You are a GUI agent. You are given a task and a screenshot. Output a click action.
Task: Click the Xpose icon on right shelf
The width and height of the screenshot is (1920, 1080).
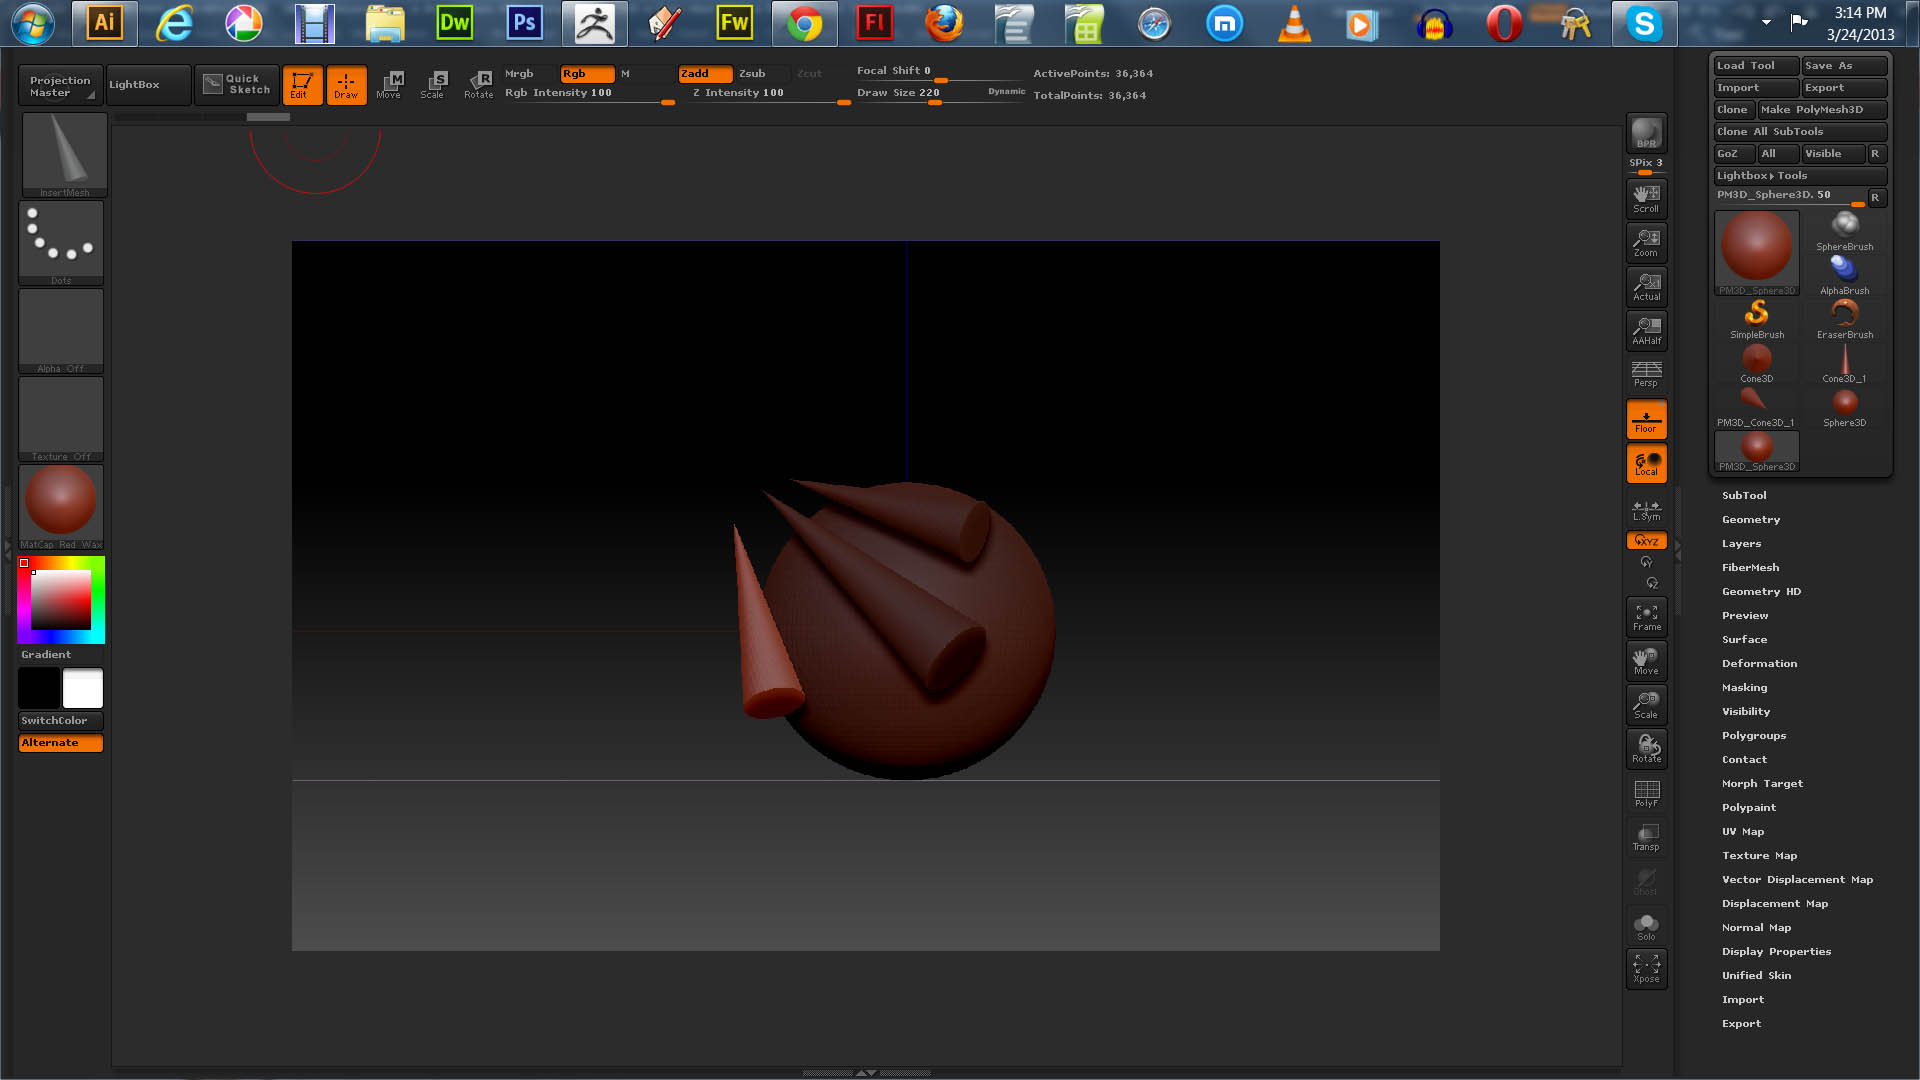[1646, 965]
